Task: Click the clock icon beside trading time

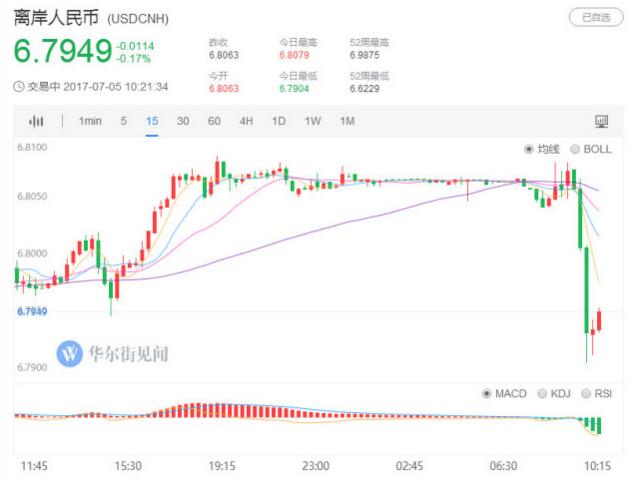Action: pos(19,87)
